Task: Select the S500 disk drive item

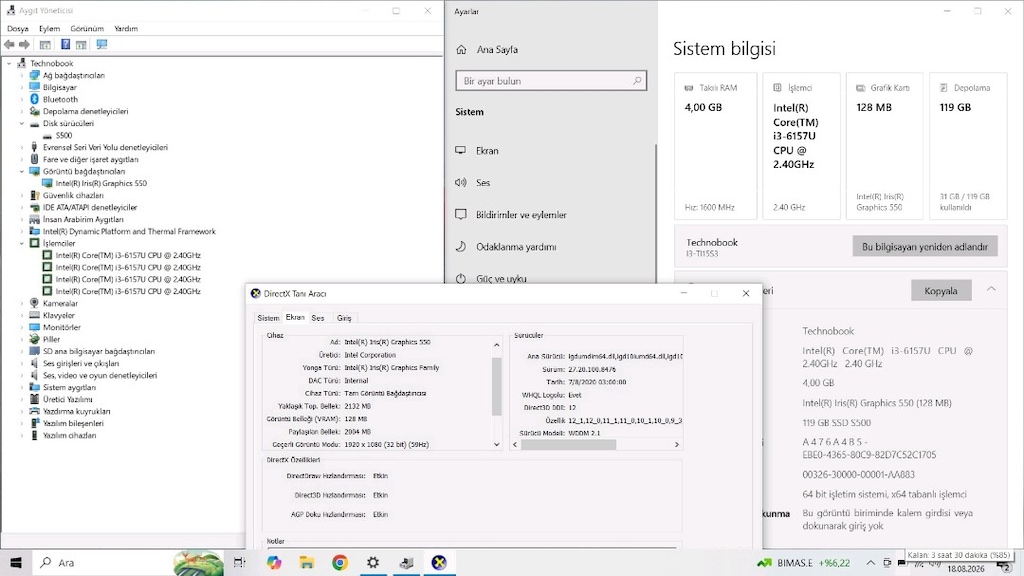Action: (x=64, y=136)
